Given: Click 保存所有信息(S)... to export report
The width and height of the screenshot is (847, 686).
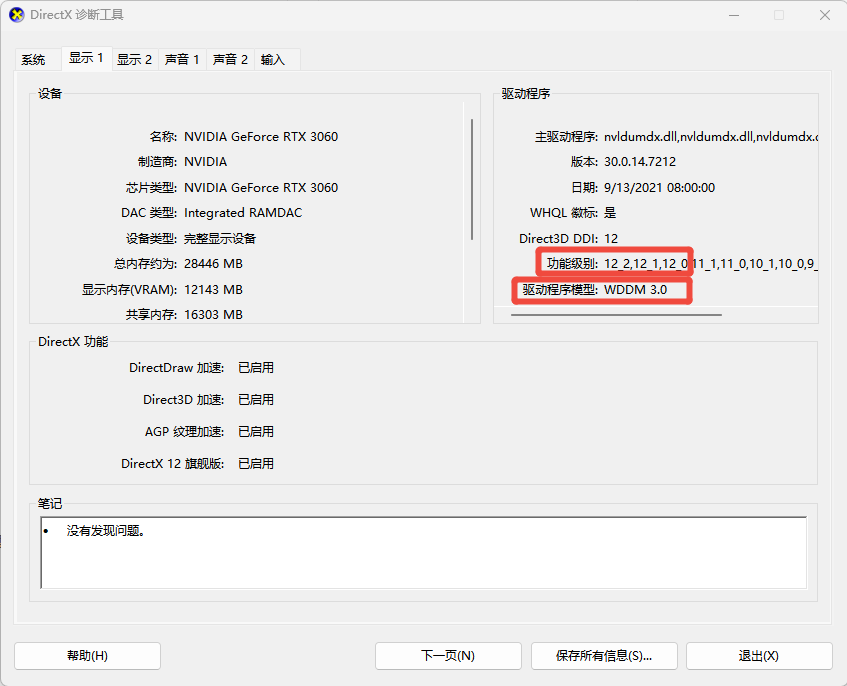Looking at the screenshot, I should click(604, 656).
